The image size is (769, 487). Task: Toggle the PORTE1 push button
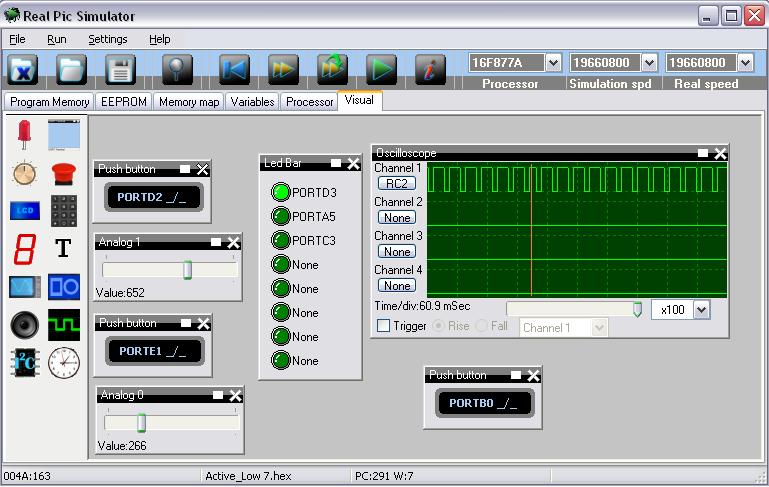[x=154, y=352]
